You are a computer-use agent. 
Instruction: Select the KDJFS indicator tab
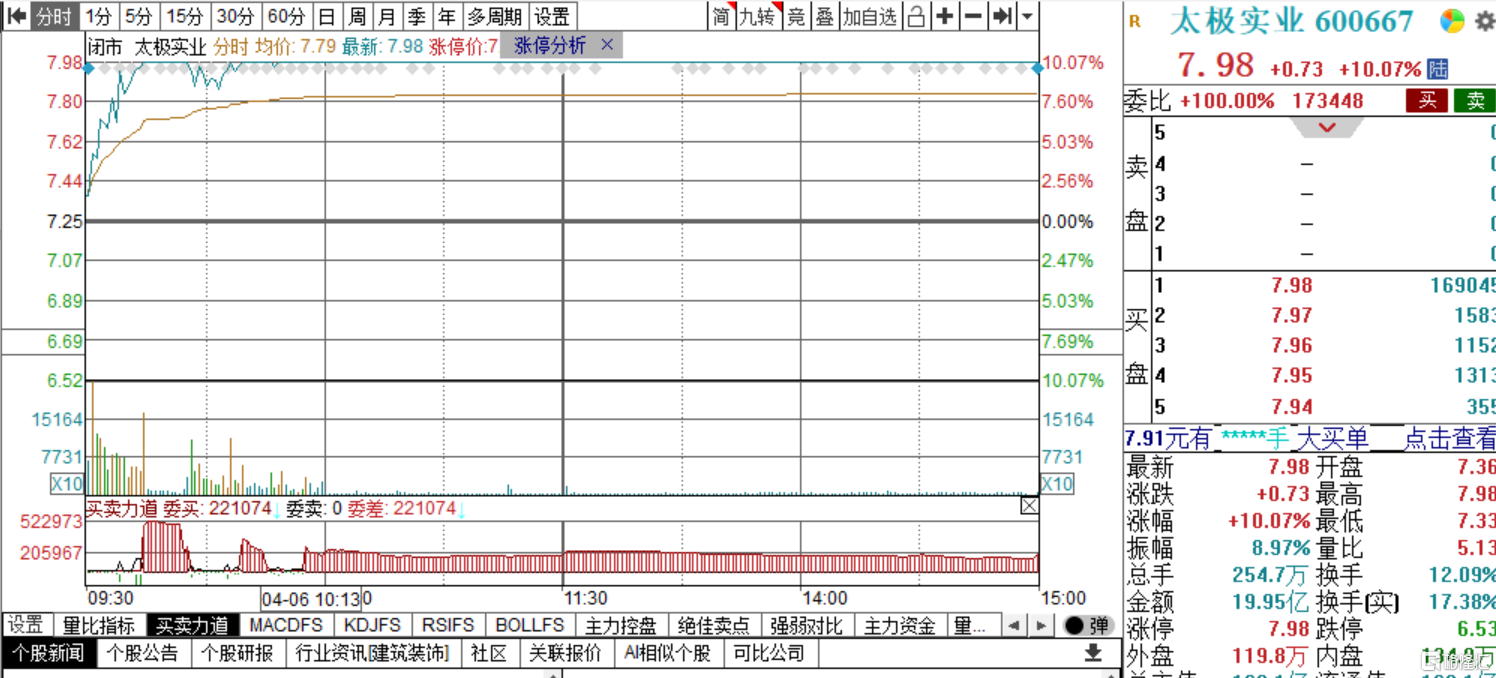pos(372,626)
